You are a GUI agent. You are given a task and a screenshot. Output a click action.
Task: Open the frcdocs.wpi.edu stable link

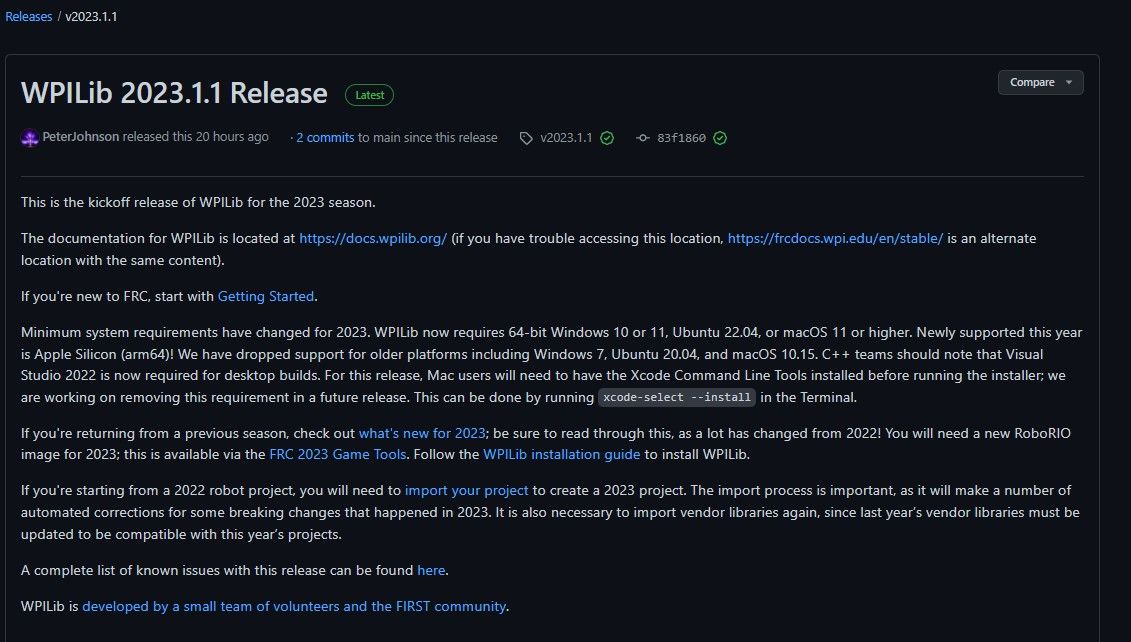[835, 238]
